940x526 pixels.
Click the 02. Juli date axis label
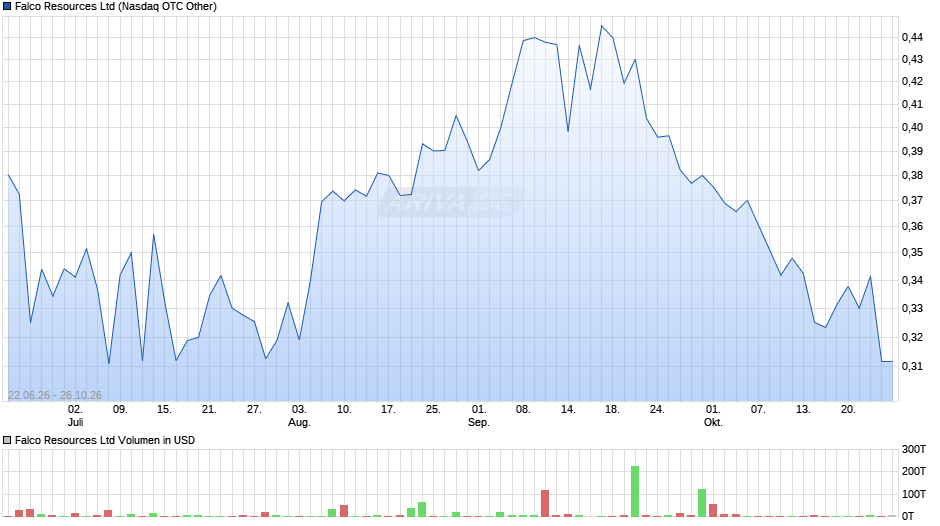(75, 416)
